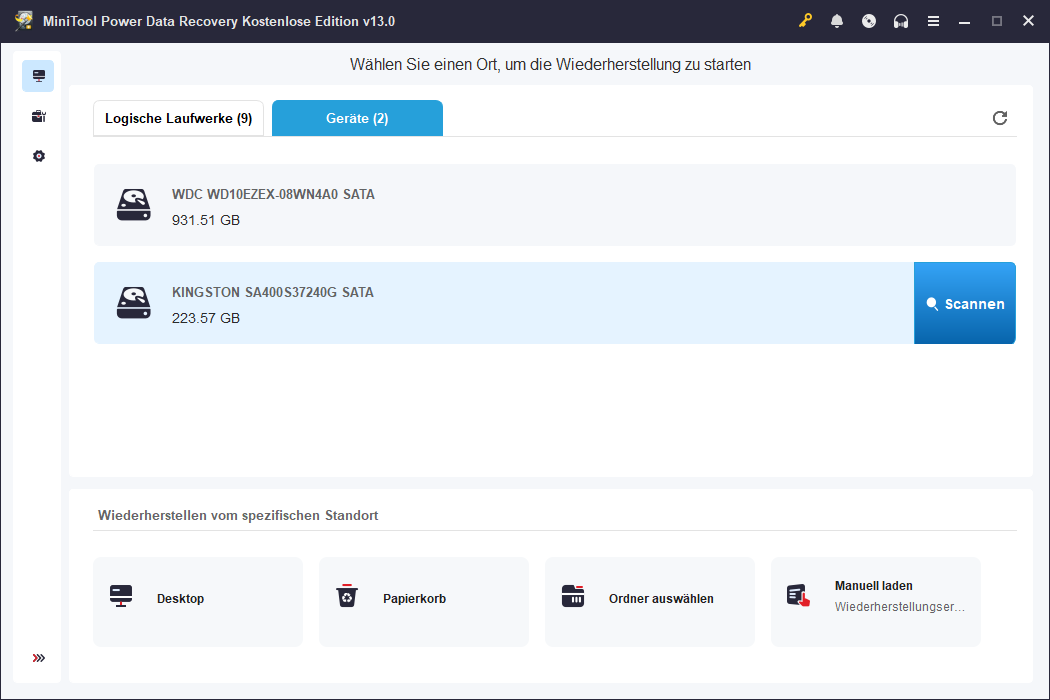
Task: Click the Ordner auswählen folder icon
Action: tap(573, 596)
